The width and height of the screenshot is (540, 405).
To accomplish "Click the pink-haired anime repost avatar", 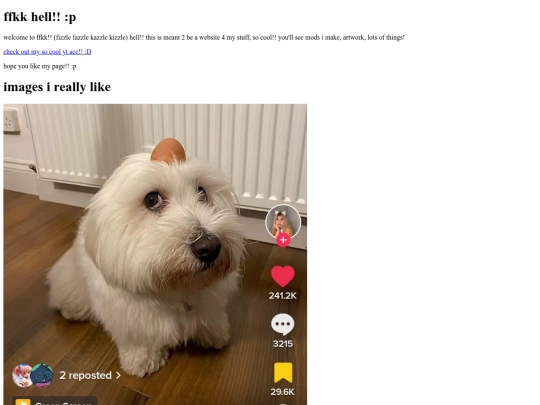I will 22,375.
